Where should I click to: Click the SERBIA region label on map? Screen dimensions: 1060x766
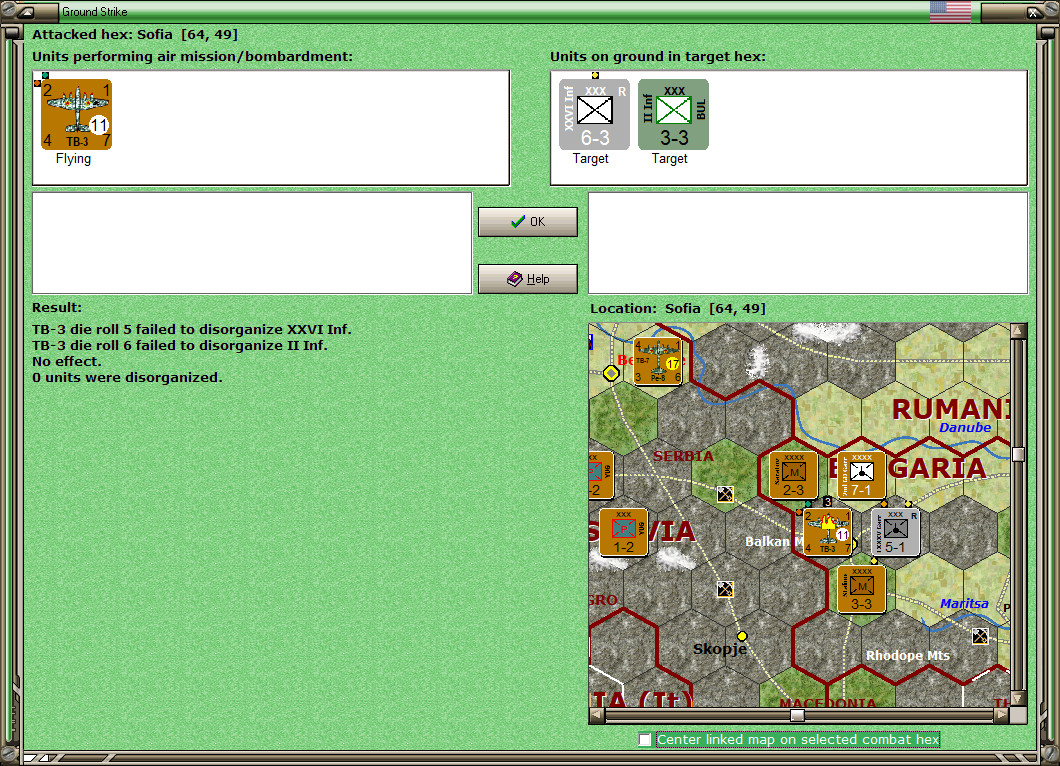coord(683,456)
